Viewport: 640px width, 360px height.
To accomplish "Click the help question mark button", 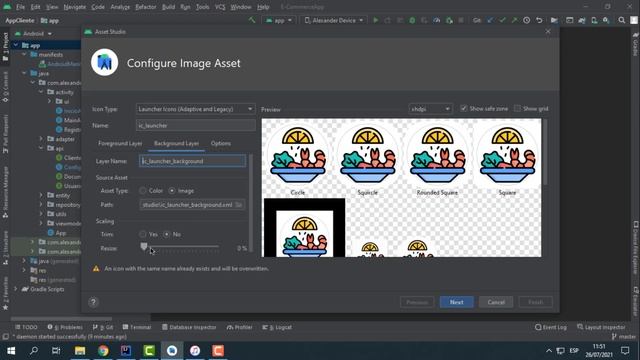I will click(93, 302).
